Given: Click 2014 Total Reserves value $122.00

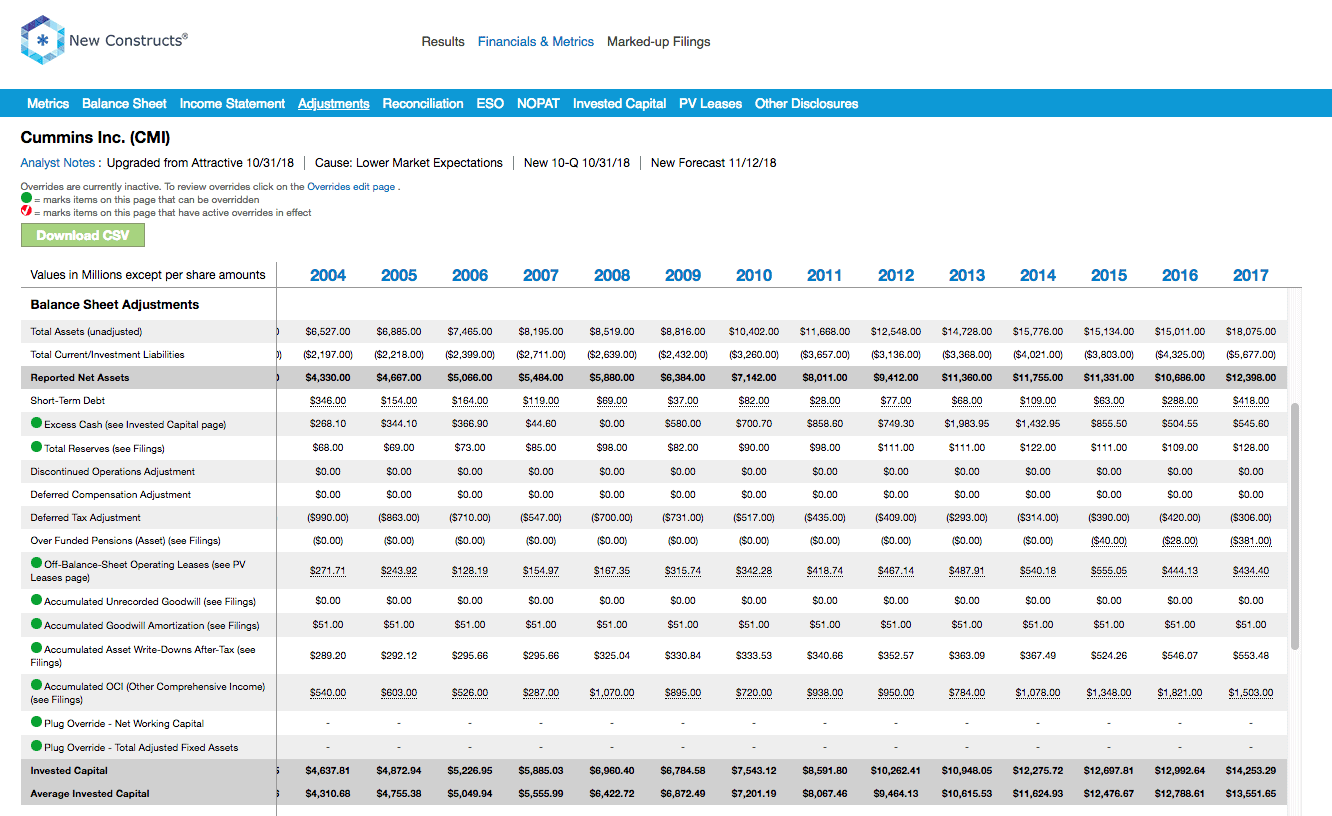Looking at the screenshot, I should point(1038,448).
